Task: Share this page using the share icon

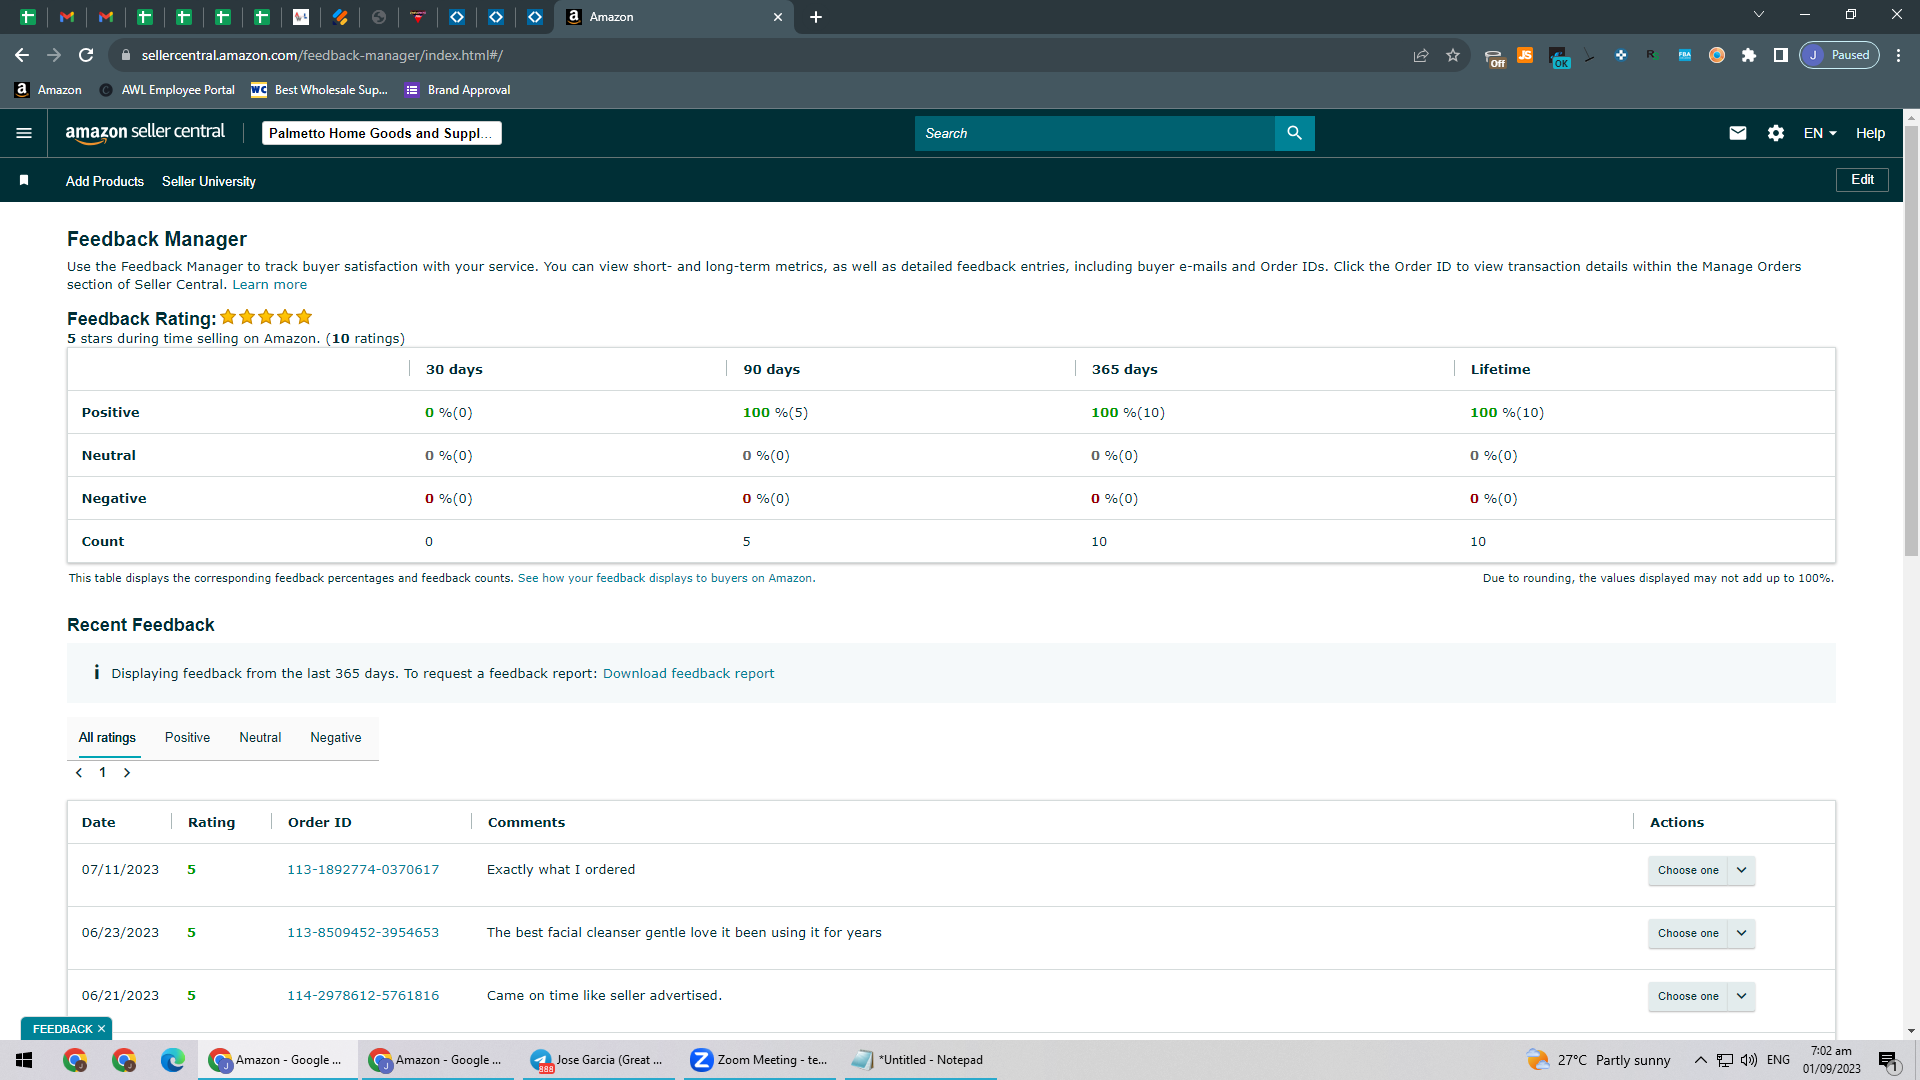Action: tap(1421, 55)
